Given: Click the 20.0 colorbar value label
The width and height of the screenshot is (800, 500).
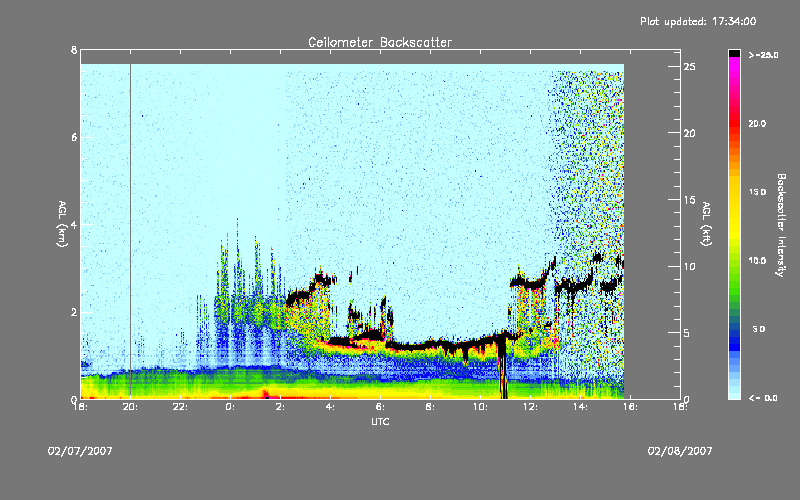Looking at the screenshot, I should (757, 123).
